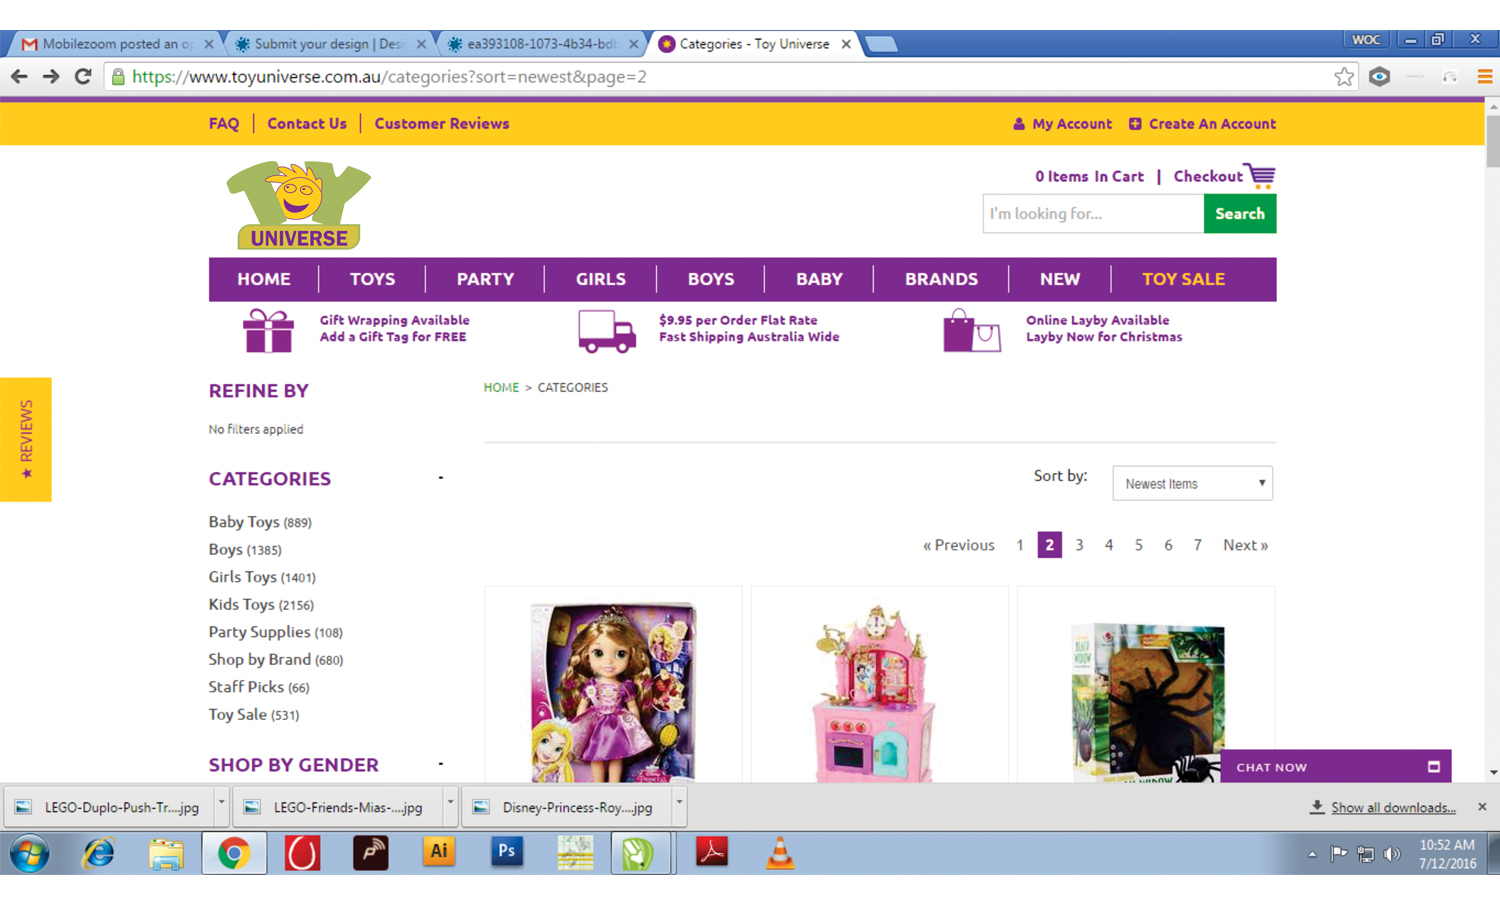Click the volume speaker tray icon
Screen dimensions: 1500x903
point(1392,854)
